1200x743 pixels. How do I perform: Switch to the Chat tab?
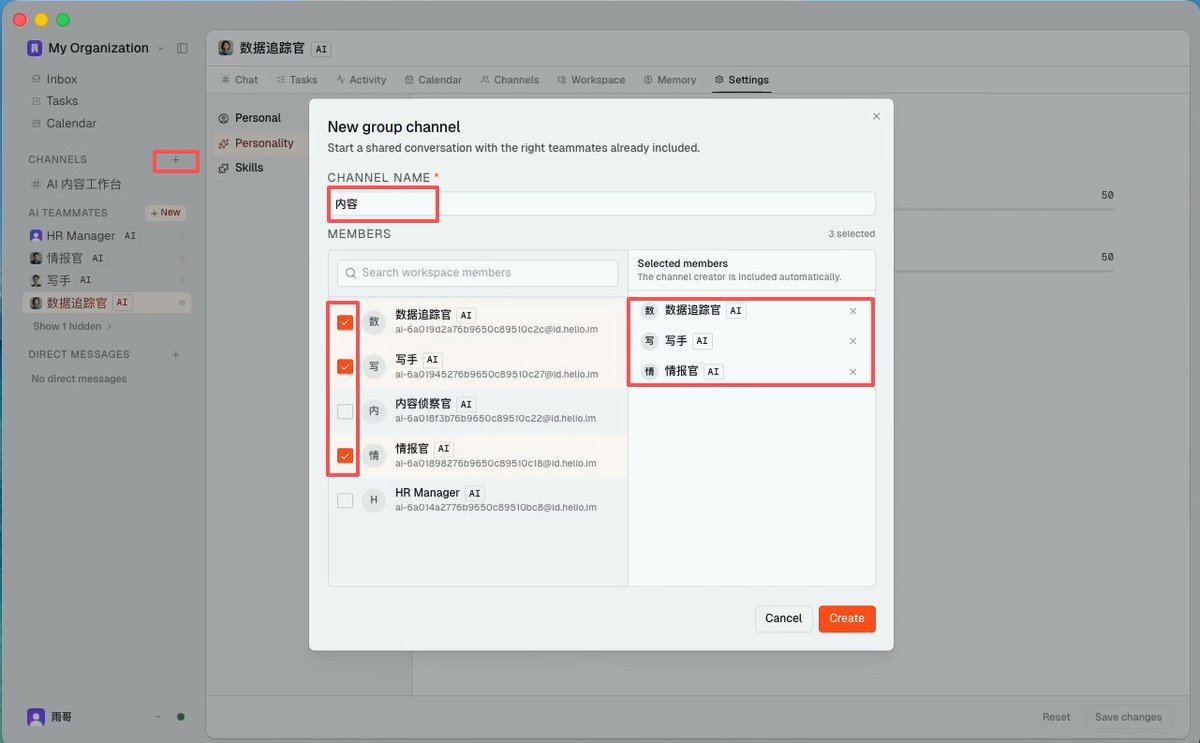click(239, 80)
